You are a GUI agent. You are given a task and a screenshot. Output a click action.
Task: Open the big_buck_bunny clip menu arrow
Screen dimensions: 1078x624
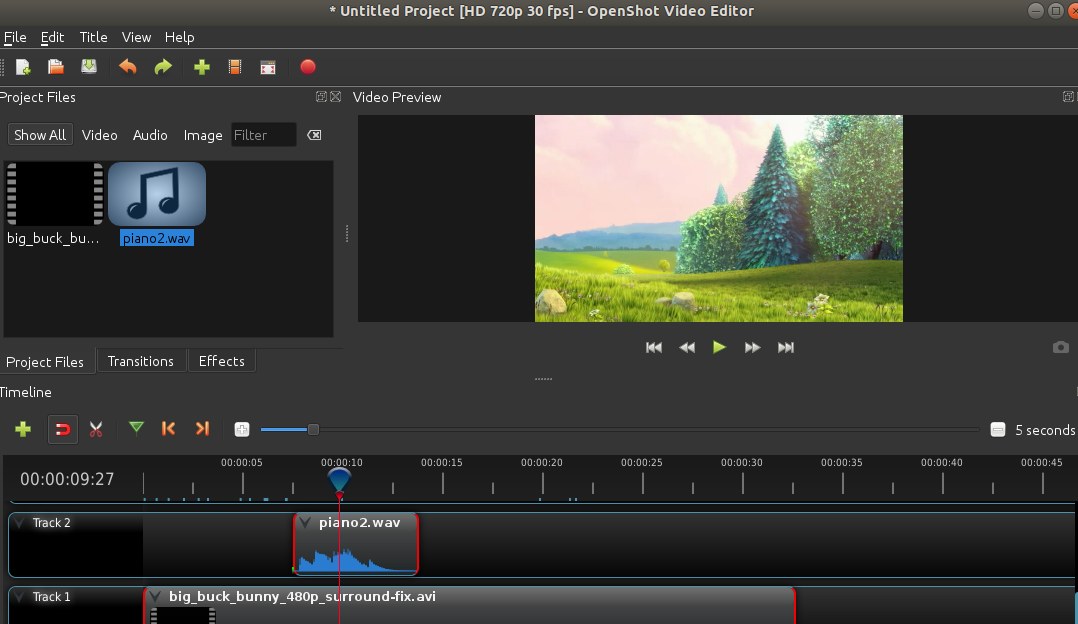click(155, 597)
